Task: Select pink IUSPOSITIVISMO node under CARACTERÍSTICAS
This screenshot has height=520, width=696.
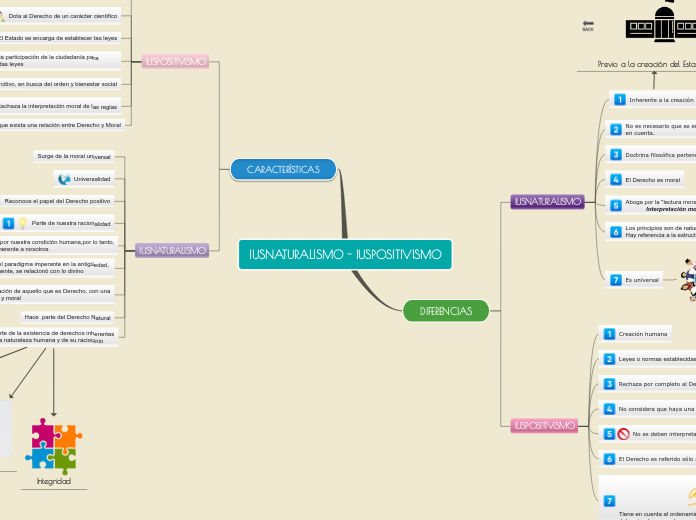Action: pyautogui.click(x=175, y=61)
